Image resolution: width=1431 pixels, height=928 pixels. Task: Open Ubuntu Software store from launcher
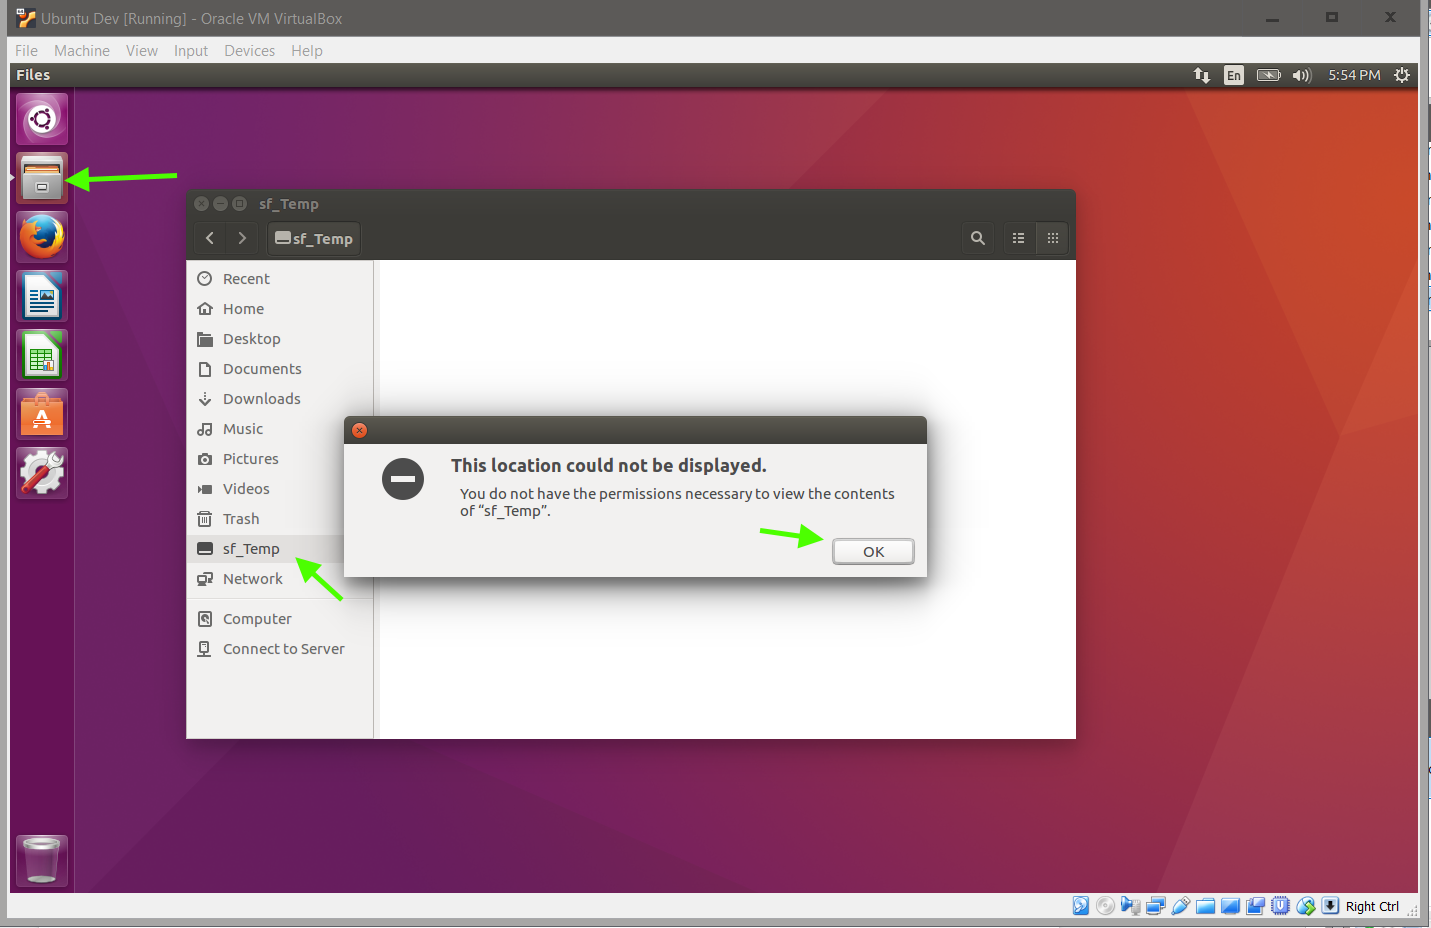pyautogui.click(x=42, y=414)
